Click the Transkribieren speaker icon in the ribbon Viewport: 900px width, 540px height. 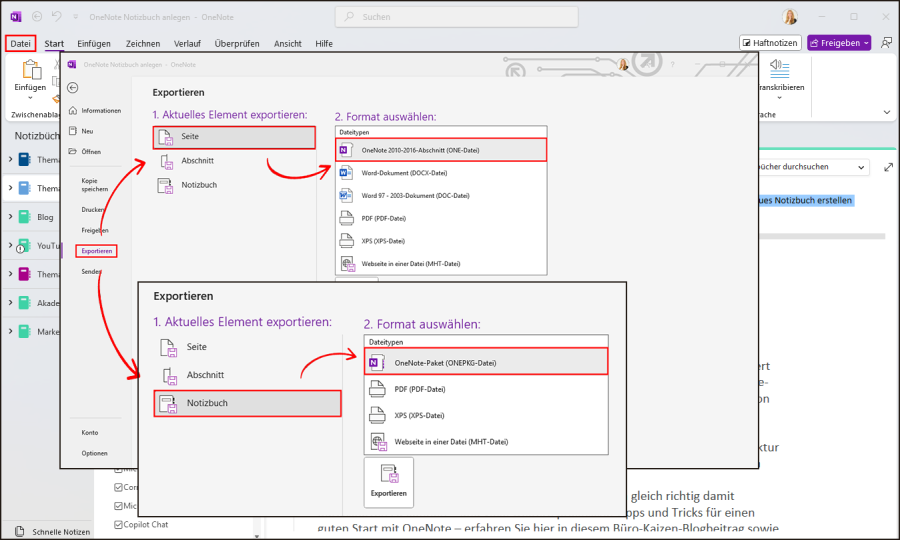coord(779,68)
